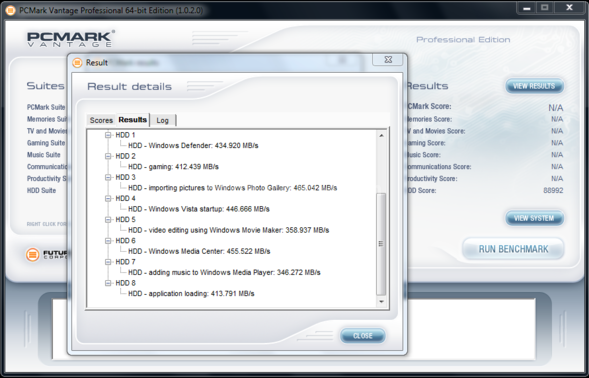The height and width of the screenshot is (378, 589).
Task: Select the HDD 8 tree item
Action: [x=125, y=283]
